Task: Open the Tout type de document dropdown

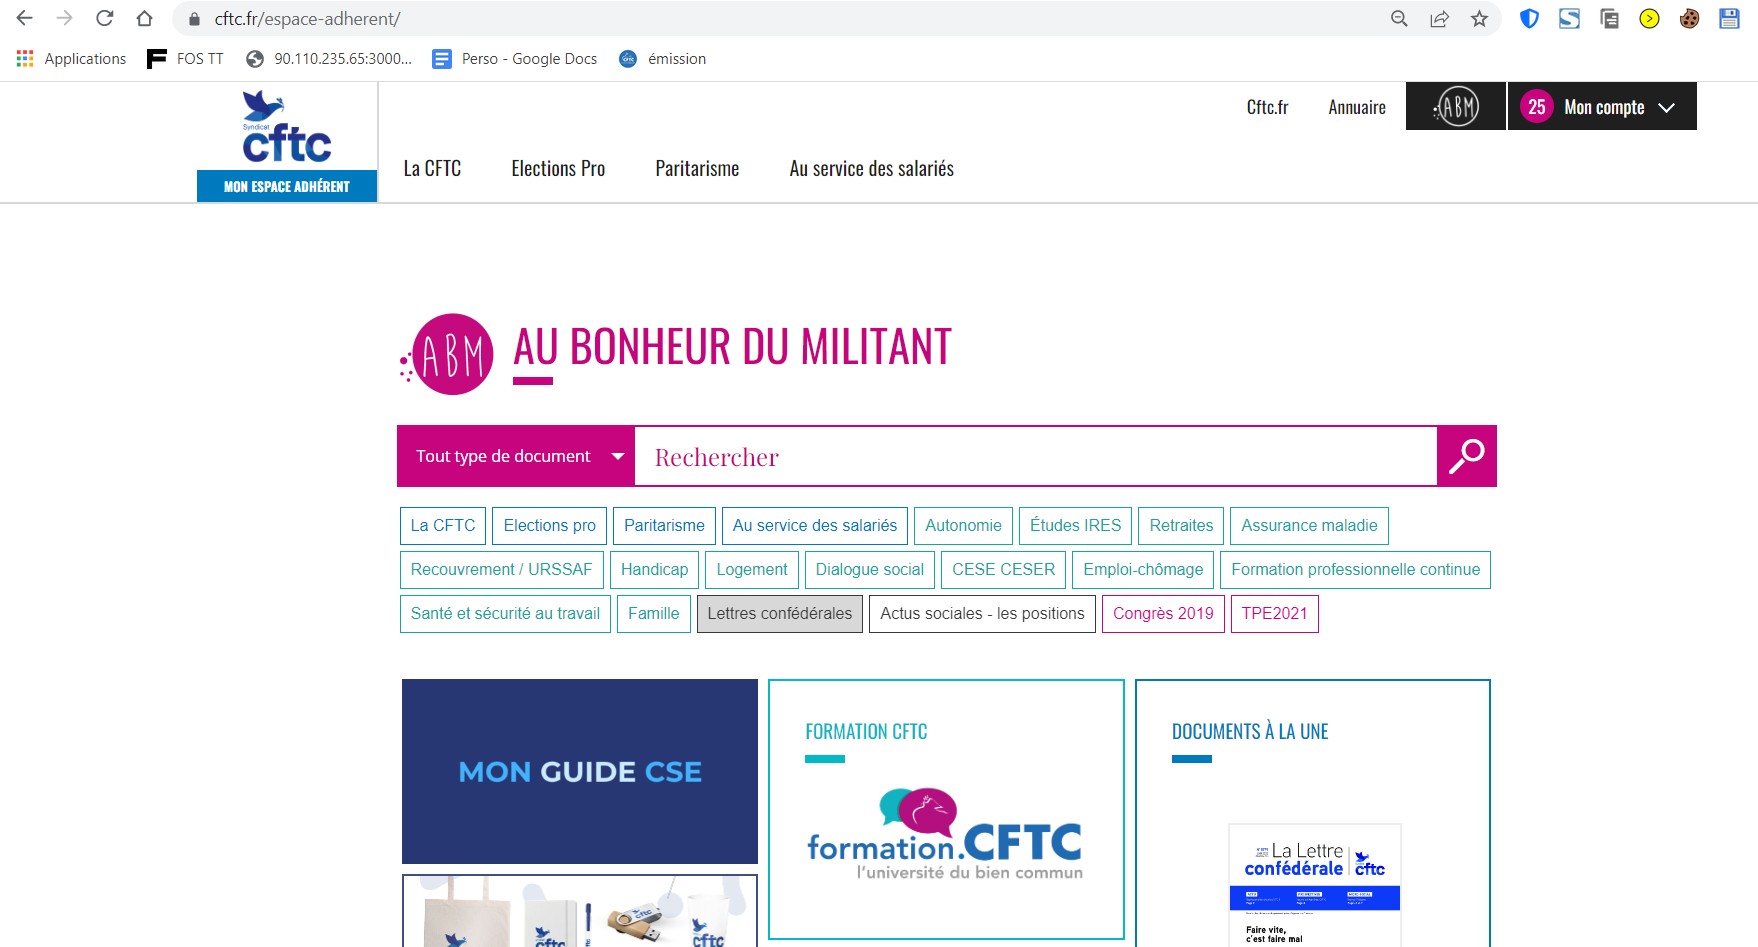Action: coord(517,456)
